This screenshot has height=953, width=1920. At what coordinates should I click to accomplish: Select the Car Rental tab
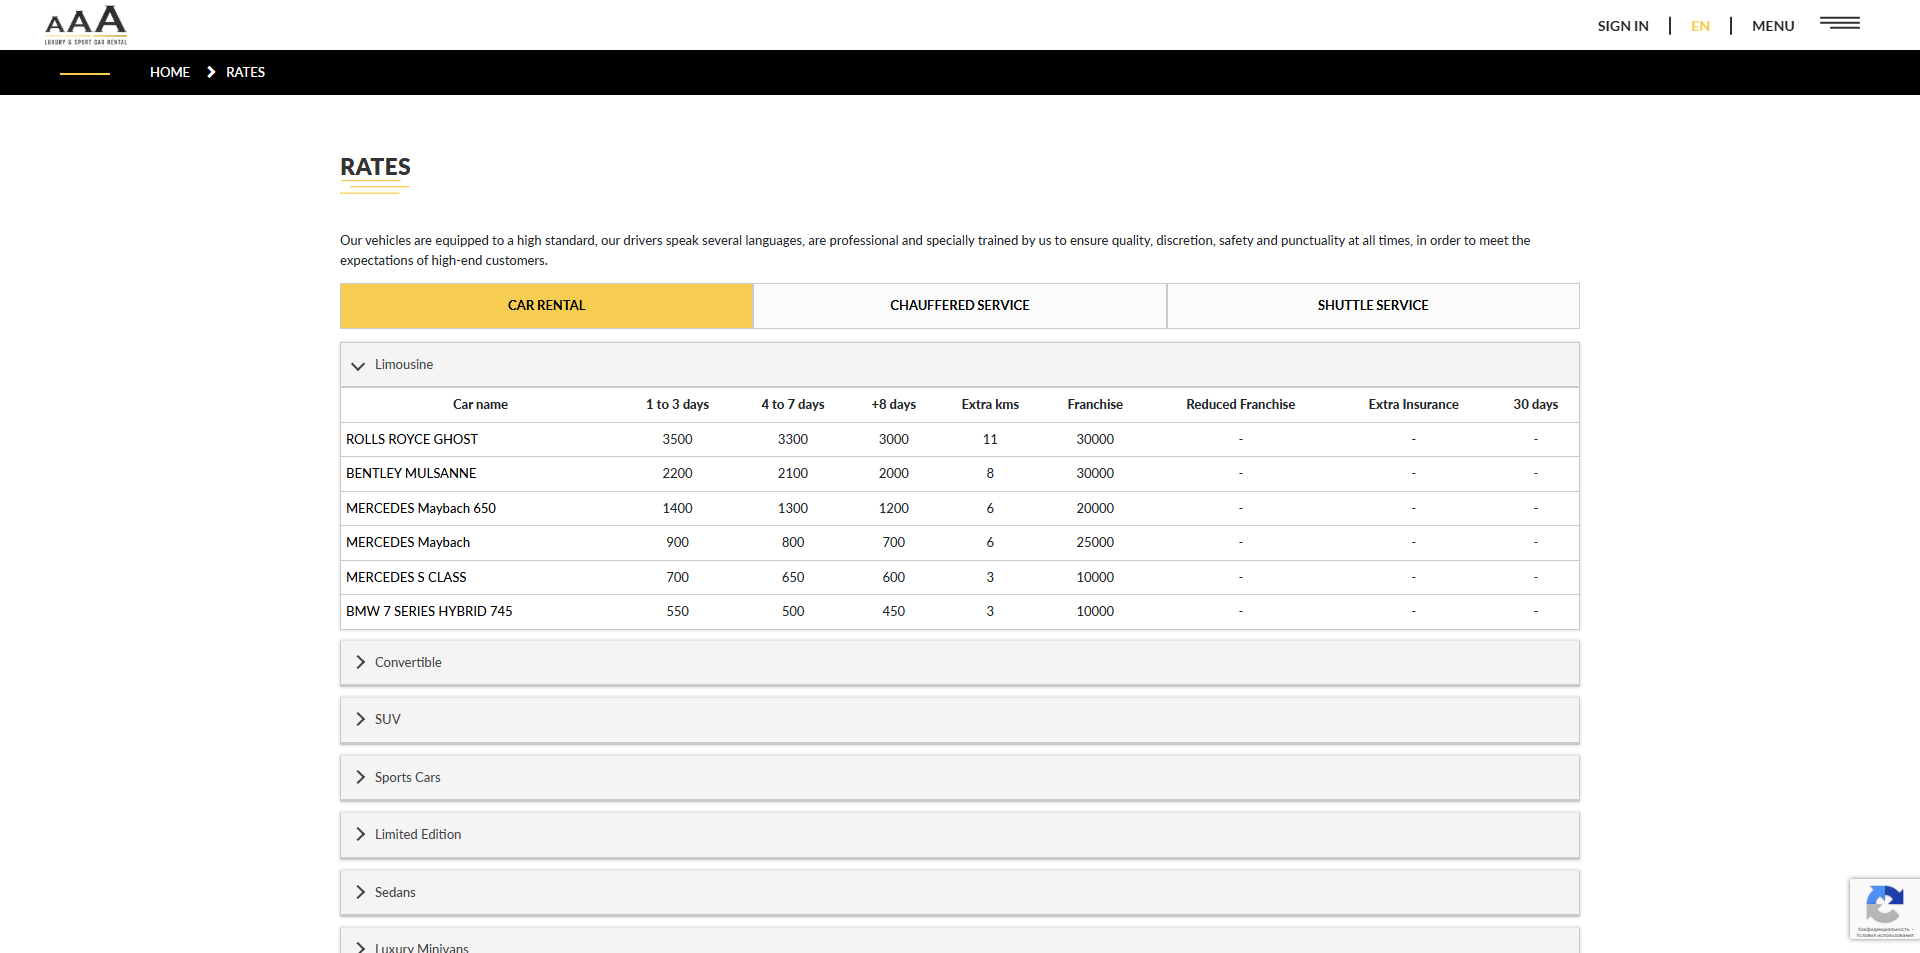(x=546, y=305)
